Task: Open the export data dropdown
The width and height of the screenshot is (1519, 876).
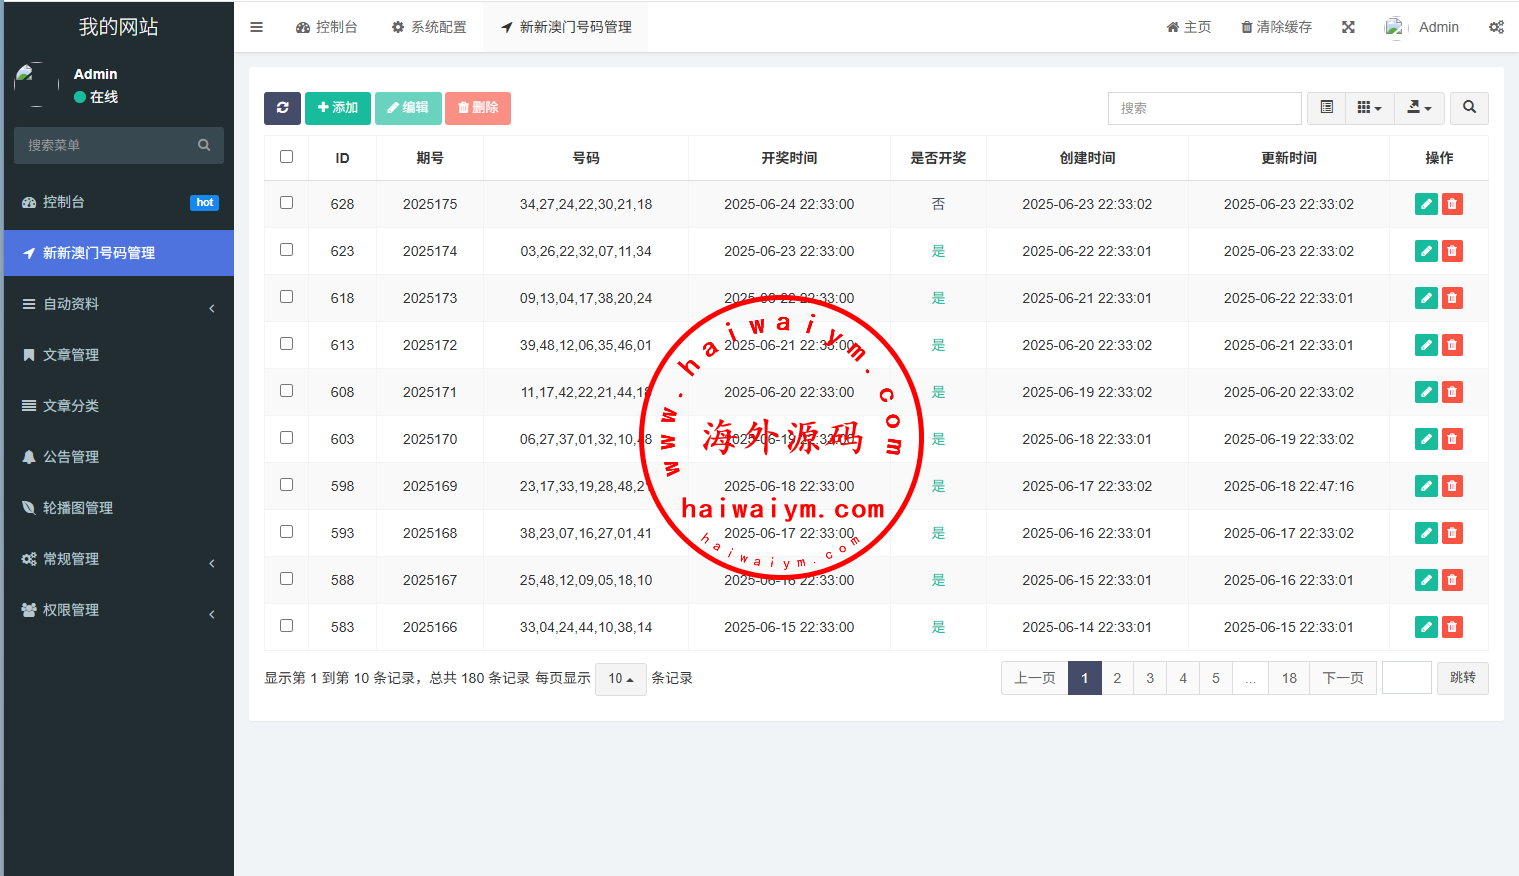Action: tap(1419, 108)
